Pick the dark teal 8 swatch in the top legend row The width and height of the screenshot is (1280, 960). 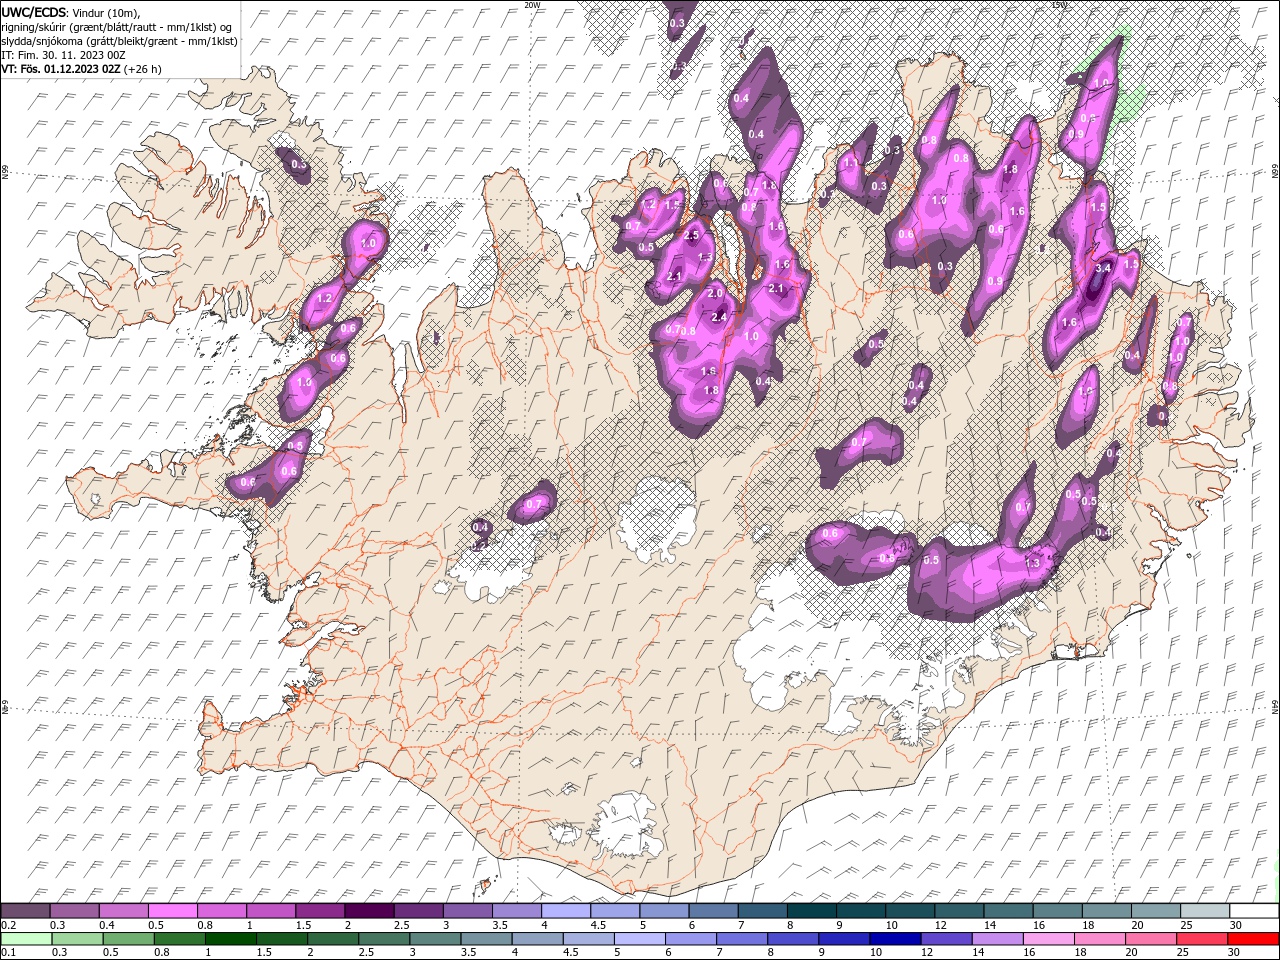click(811, 911)
